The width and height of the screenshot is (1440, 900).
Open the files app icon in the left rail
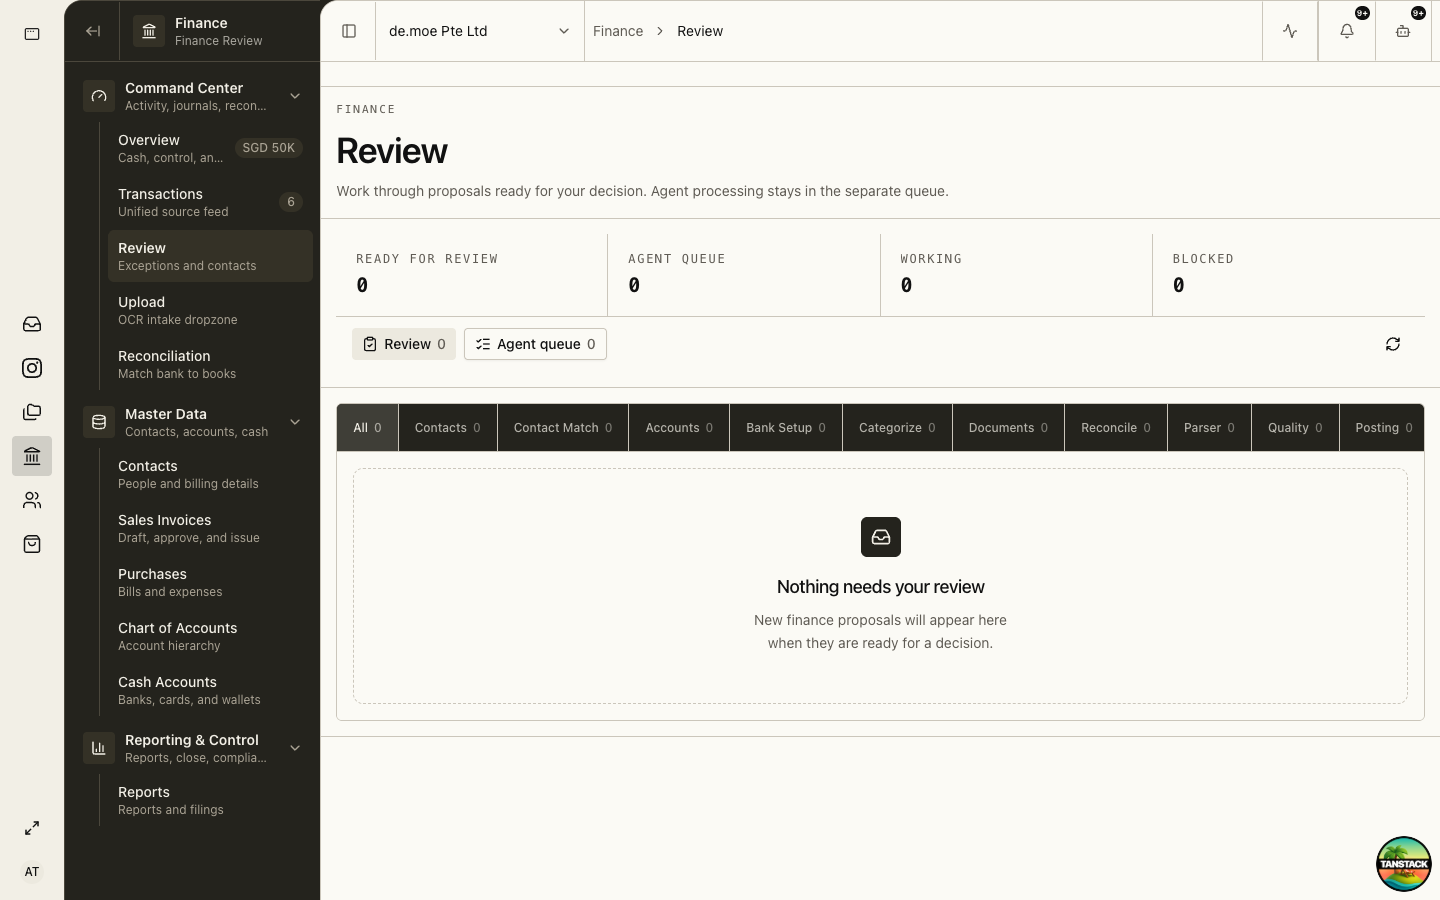pyautogui.click(x=32, y=412)
